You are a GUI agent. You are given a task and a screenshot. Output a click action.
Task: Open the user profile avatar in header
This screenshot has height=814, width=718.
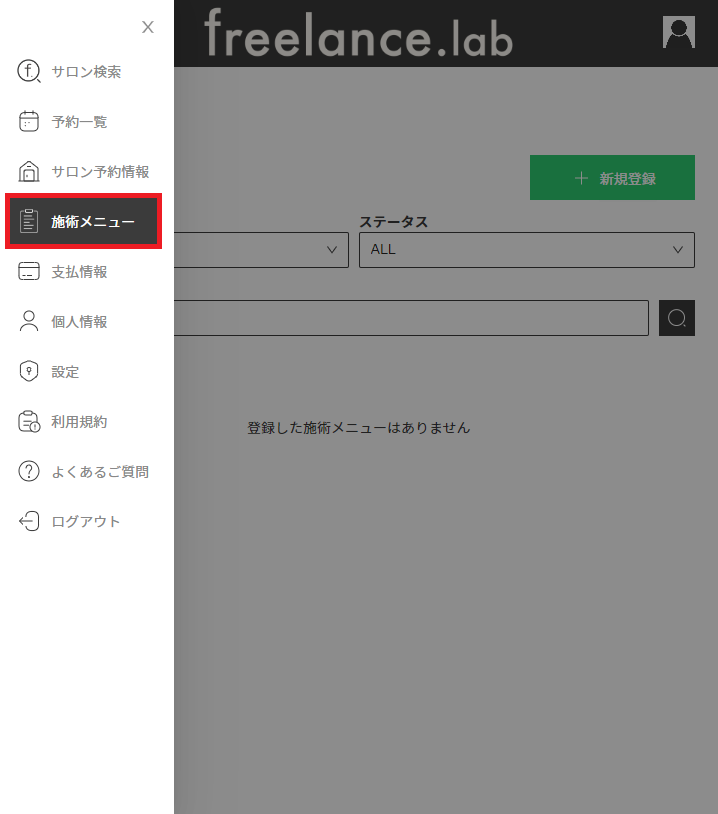click(x=678, y=32)
